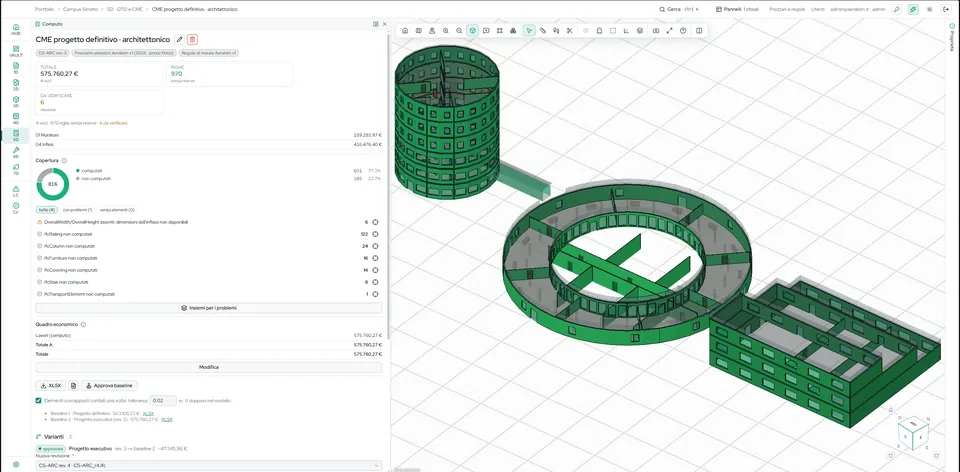Viewport: 960px width, 472px height.
Task: Click the Approva baseline button
Action: (x=110, y=386)
